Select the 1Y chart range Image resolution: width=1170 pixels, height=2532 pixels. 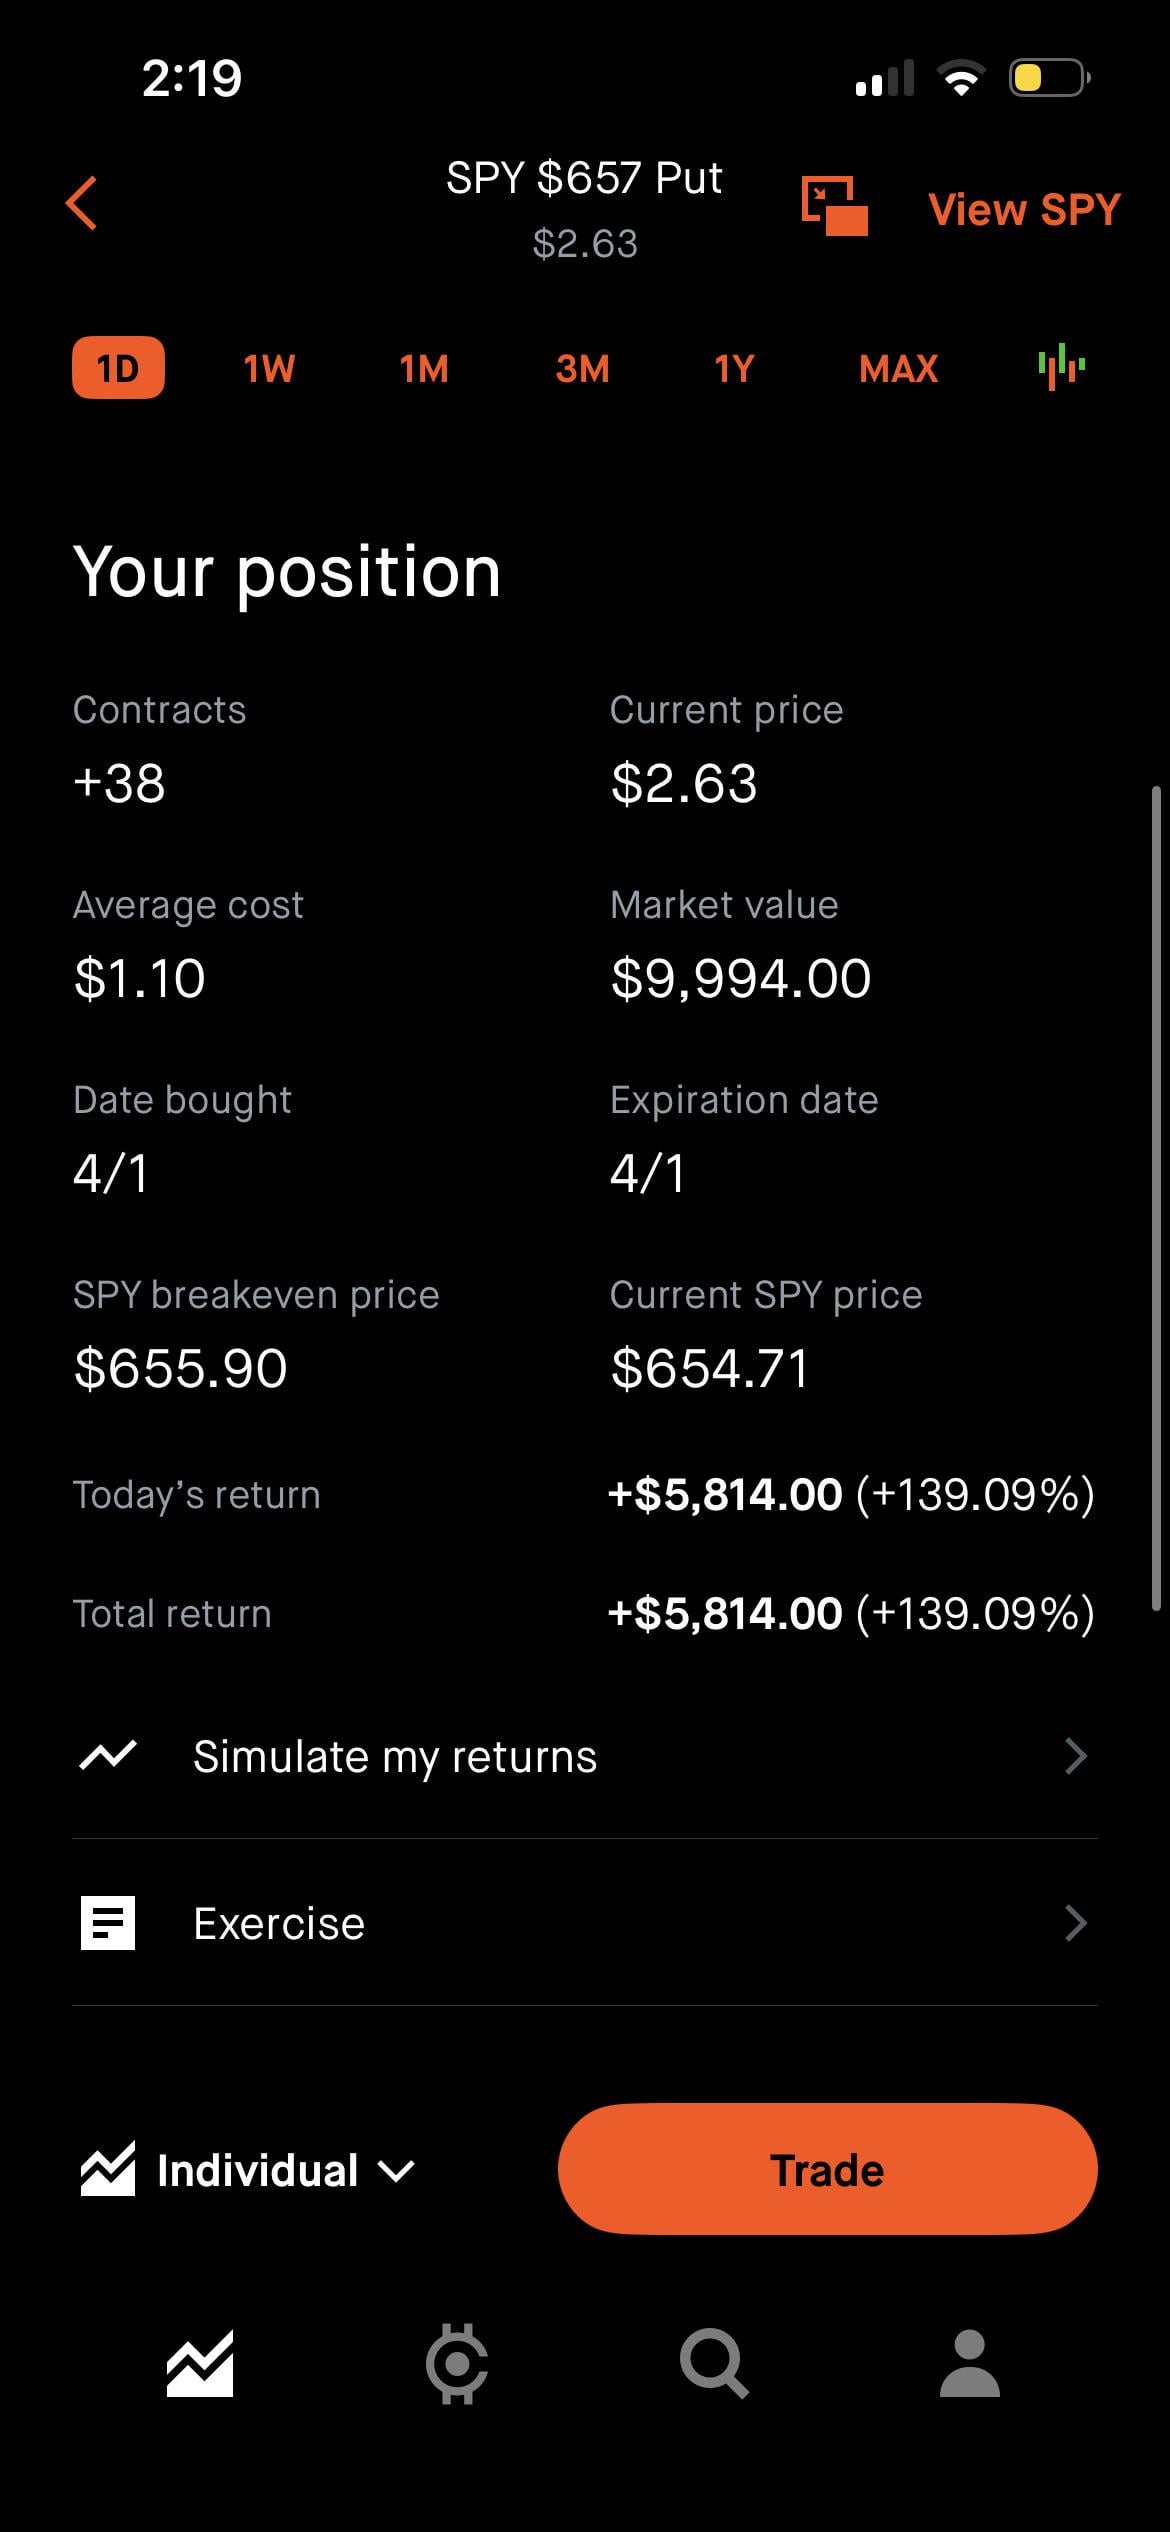pos(734,369)
